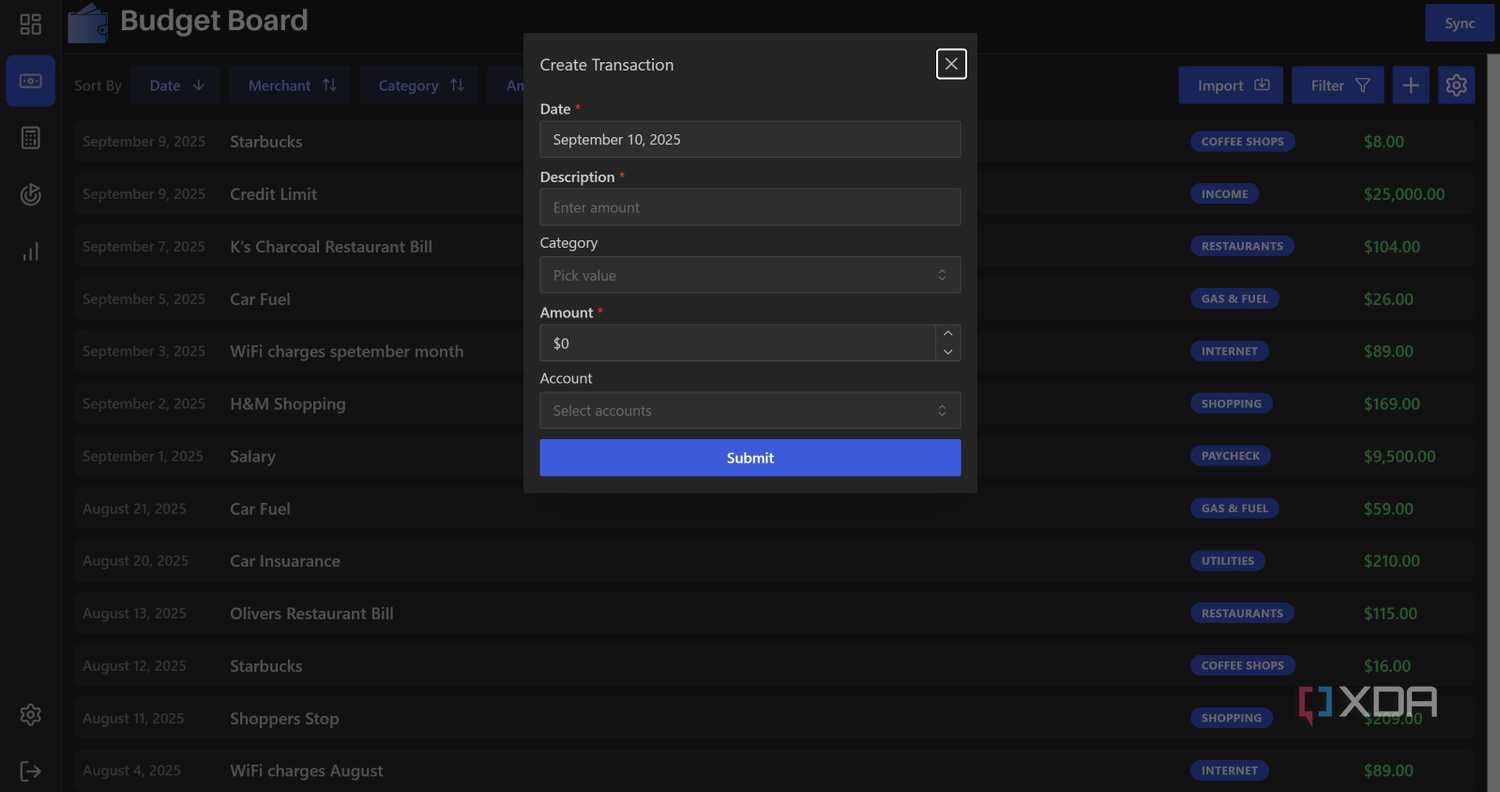Open sidebar settings gear icon
The height and width of the screenshot is (792, 1500).
[x=31, y=715]
